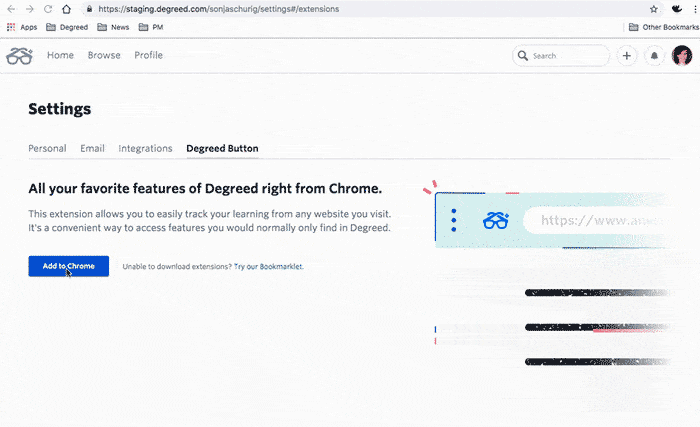Open Browse in navigation
This screenshot has width=700, height=427.
coord(104,55)
